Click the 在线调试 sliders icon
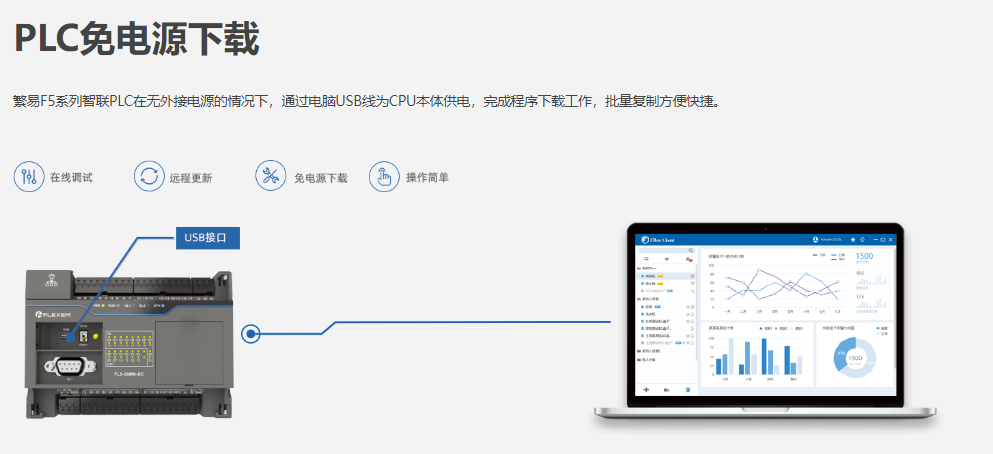The image size is (993, 454). coord(28,177)
